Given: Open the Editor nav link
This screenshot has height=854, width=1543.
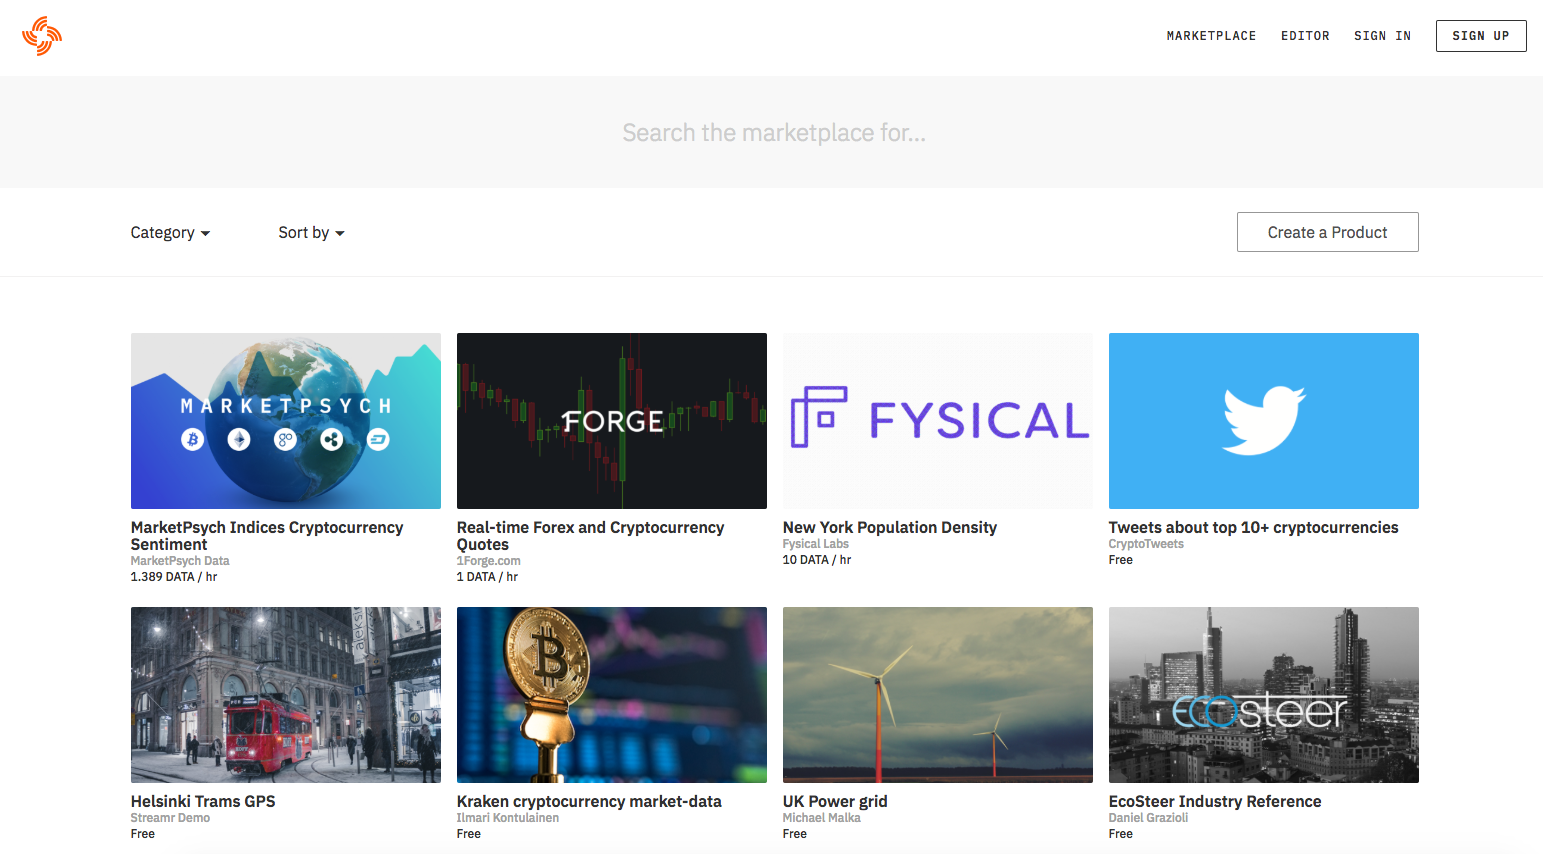Looking at the screenshot, I should (x=1305, y=36).
